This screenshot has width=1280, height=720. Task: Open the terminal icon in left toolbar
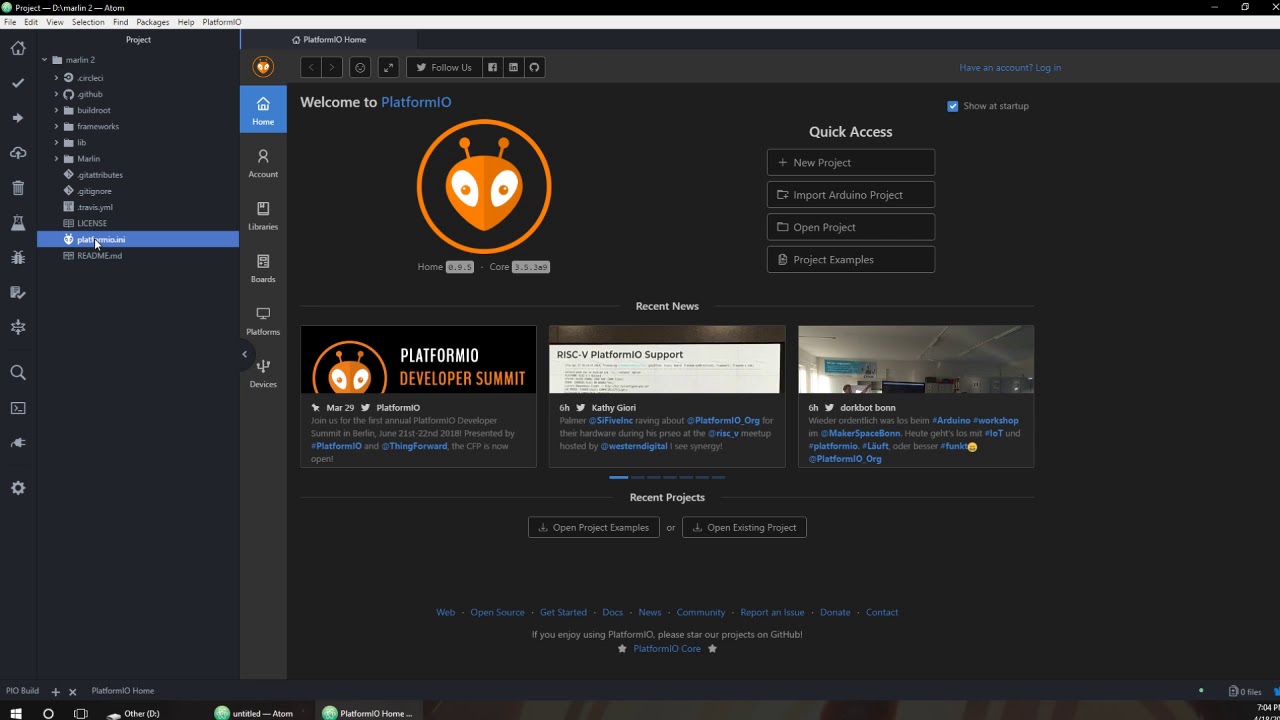point(18,408)
